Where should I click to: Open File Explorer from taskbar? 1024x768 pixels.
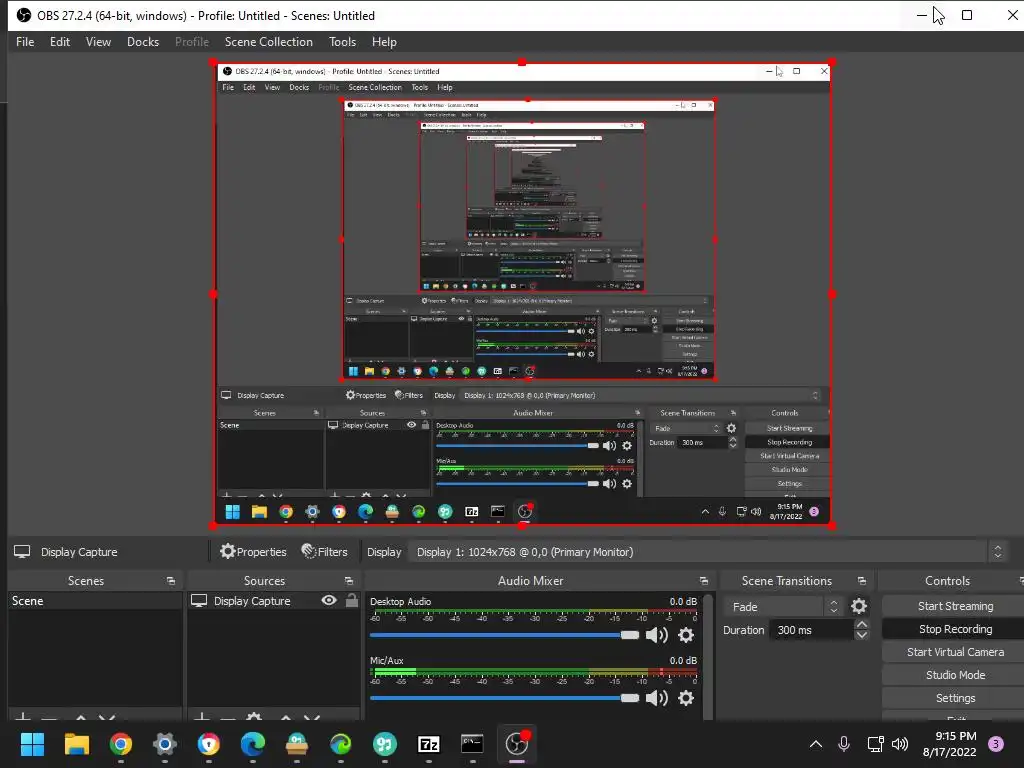[x=76, y=744]
